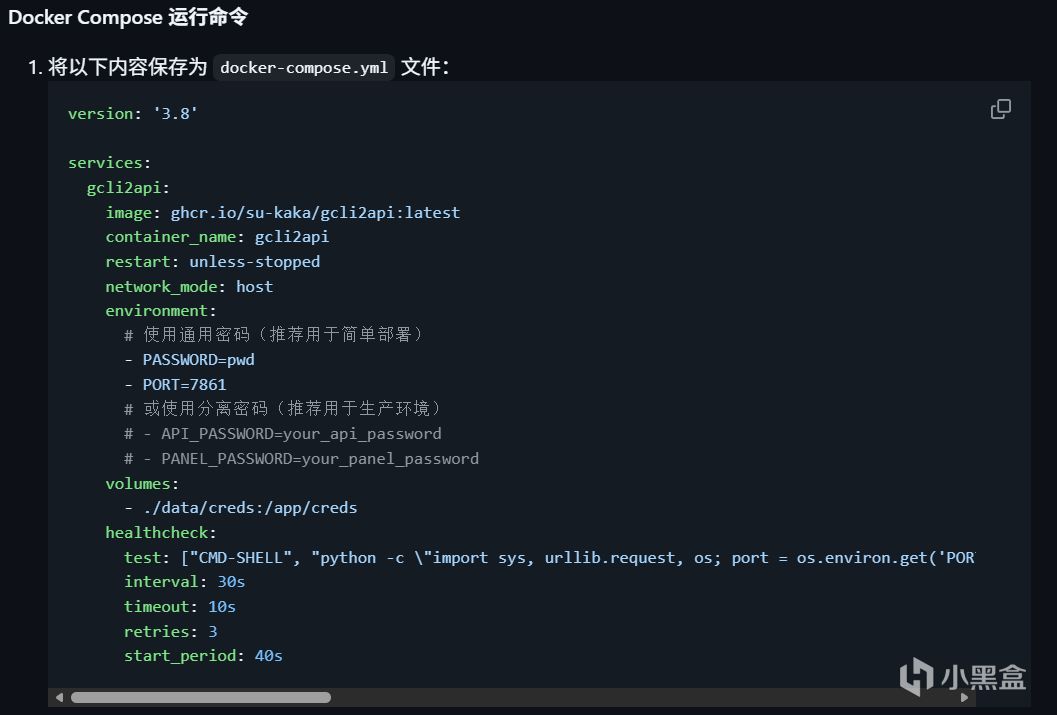Click the commented PANEL_PASSWORD line
Image resolution: width=1057 pixels, height=715 pixels.
pyautogui.click(x=301, y=459)
